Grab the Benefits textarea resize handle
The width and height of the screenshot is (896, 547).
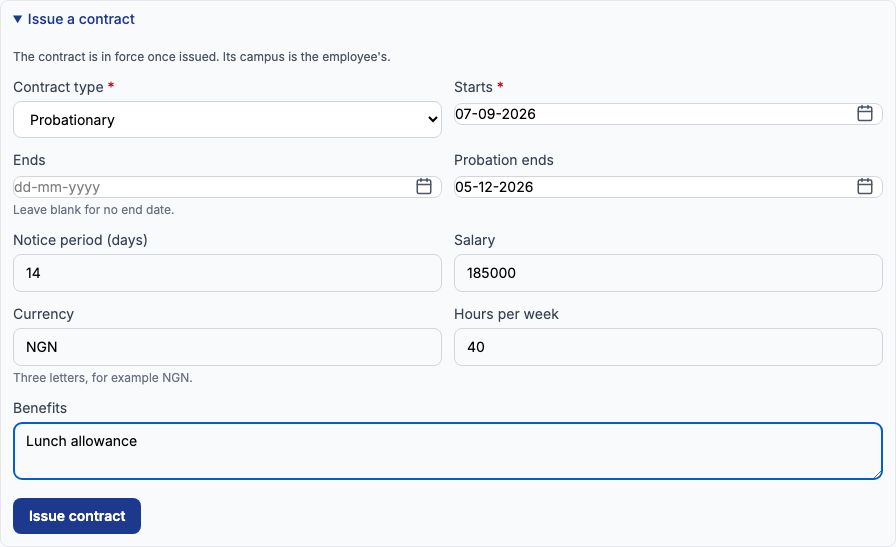point(877,474)
